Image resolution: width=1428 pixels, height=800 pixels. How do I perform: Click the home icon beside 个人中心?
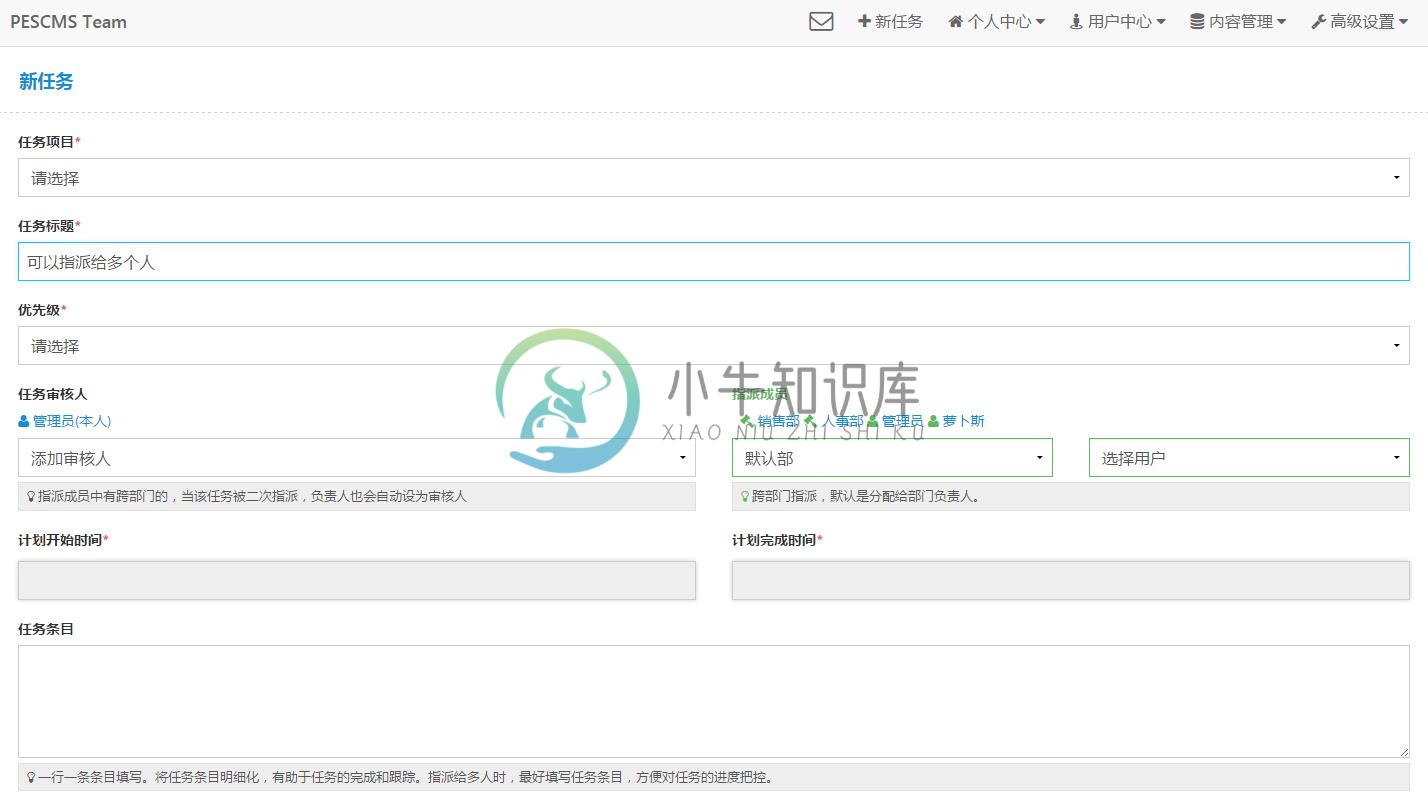pos(956,21)
